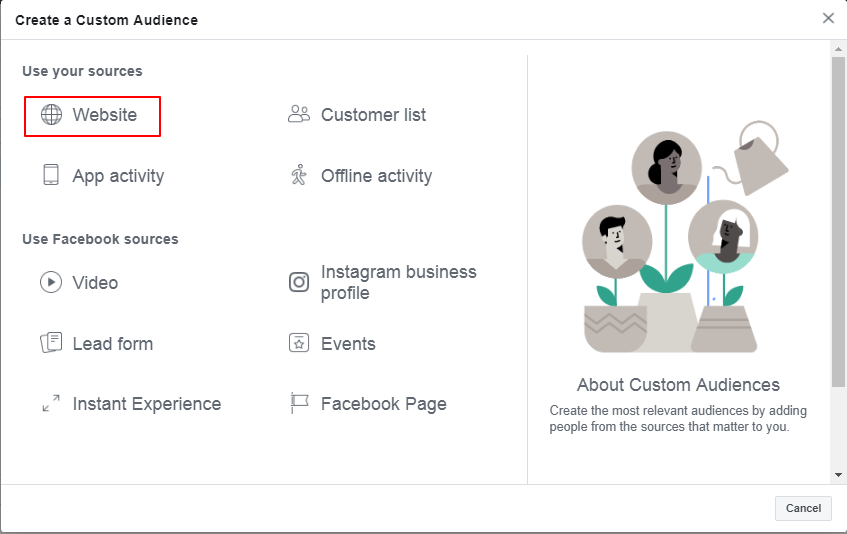Choose Video under Facebook sources
Screen dimensions: 847x534
95,282
